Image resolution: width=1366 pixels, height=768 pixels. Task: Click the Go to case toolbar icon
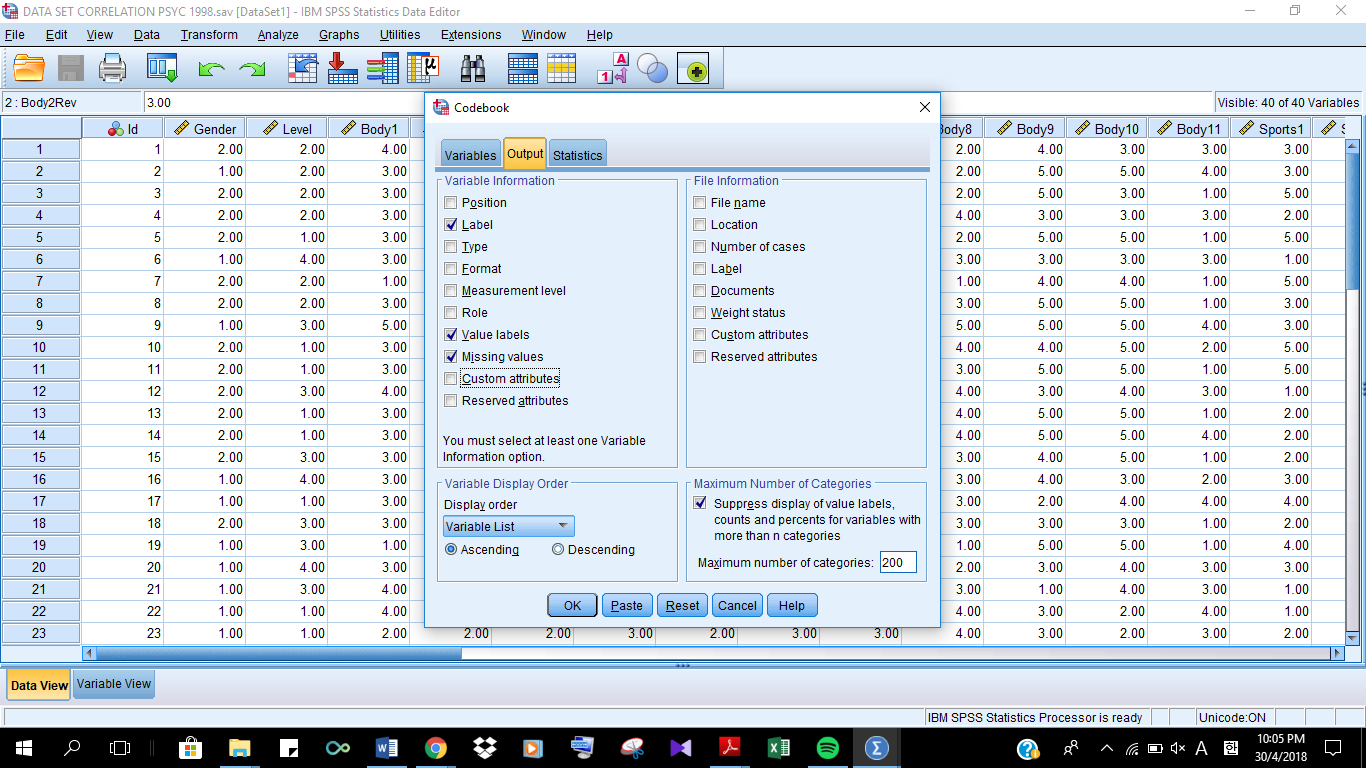[x=302, y=68]
